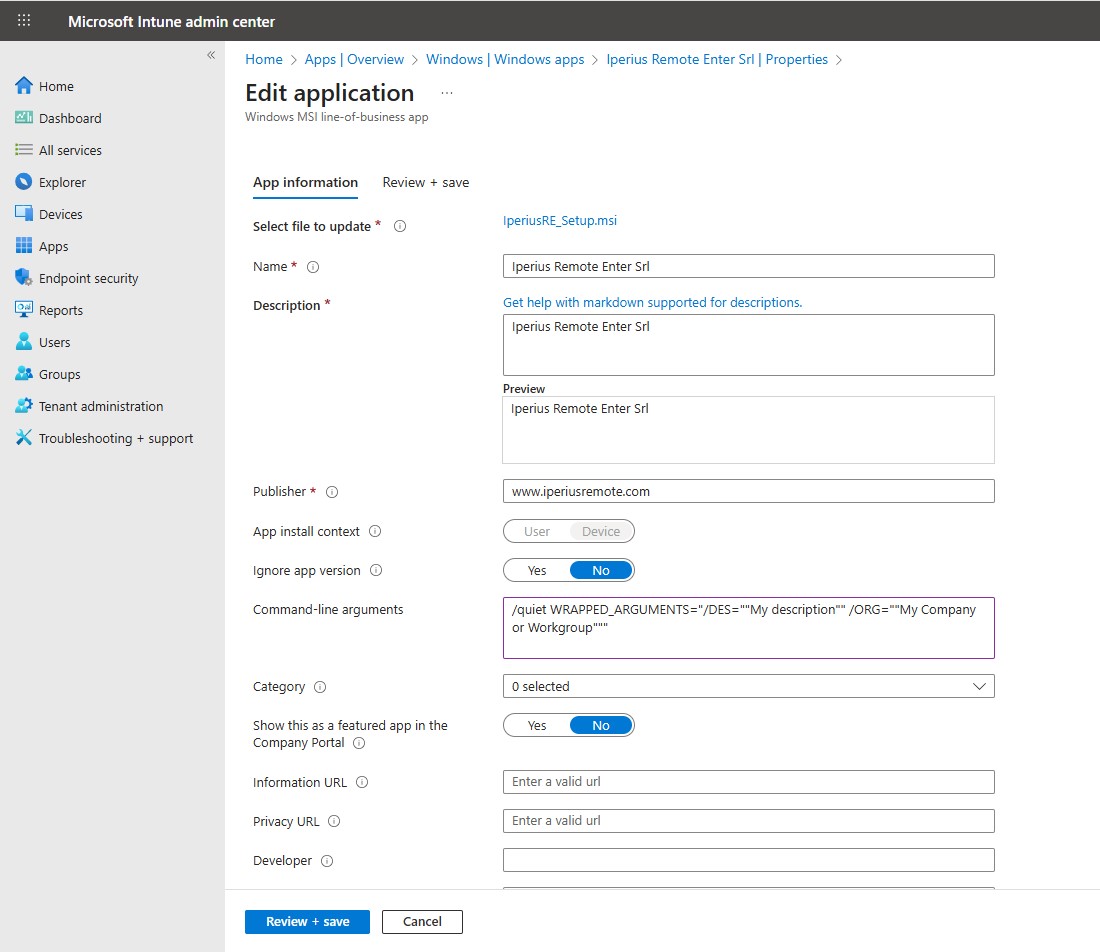Click info icon next to Ignore app version

click(x=376, y=571)
